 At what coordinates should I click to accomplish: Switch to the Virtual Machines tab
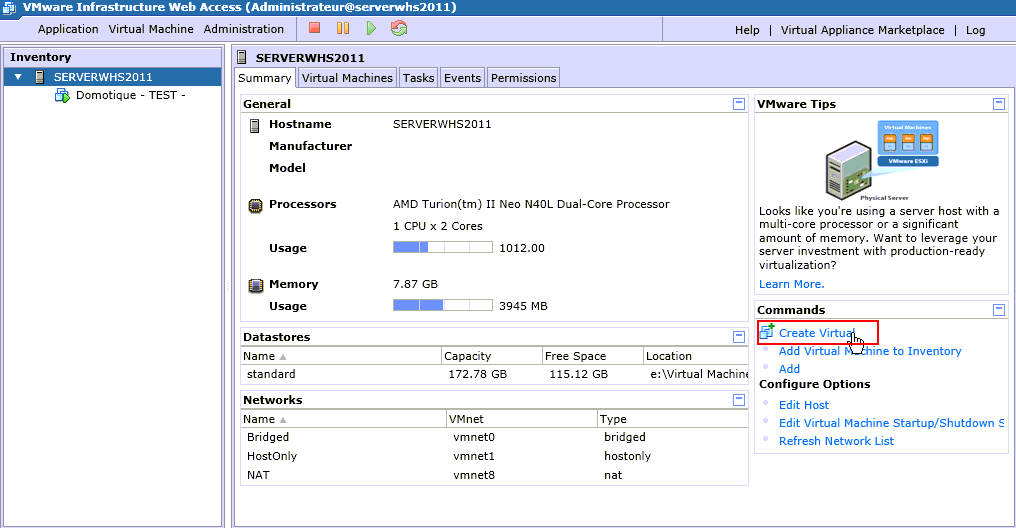(347, 78)
